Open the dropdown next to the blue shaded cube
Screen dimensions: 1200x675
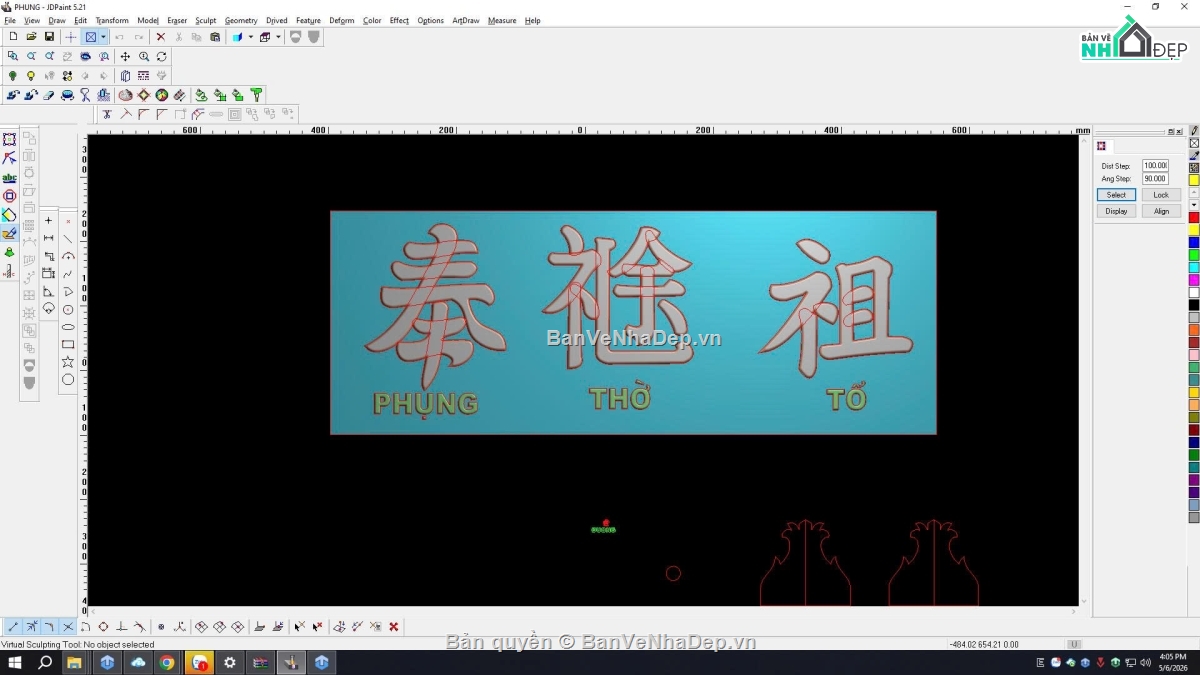[x=251, y=37]
